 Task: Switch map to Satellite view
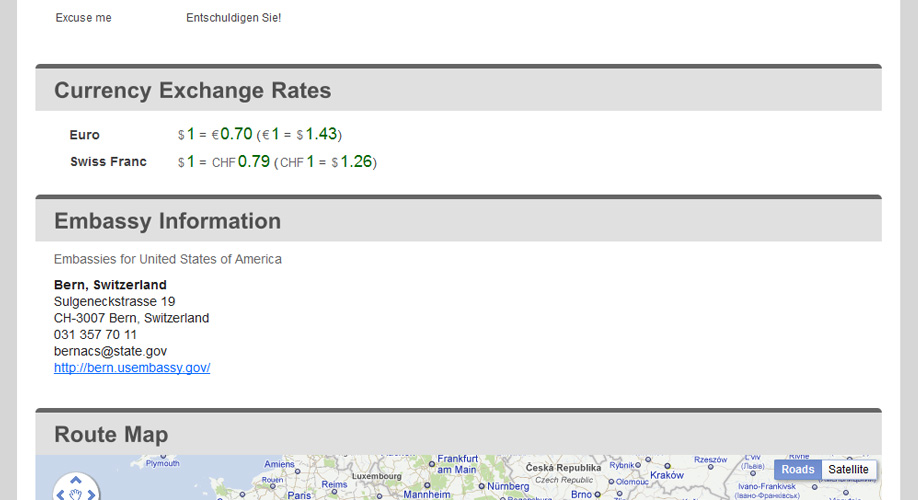[848, 470]
